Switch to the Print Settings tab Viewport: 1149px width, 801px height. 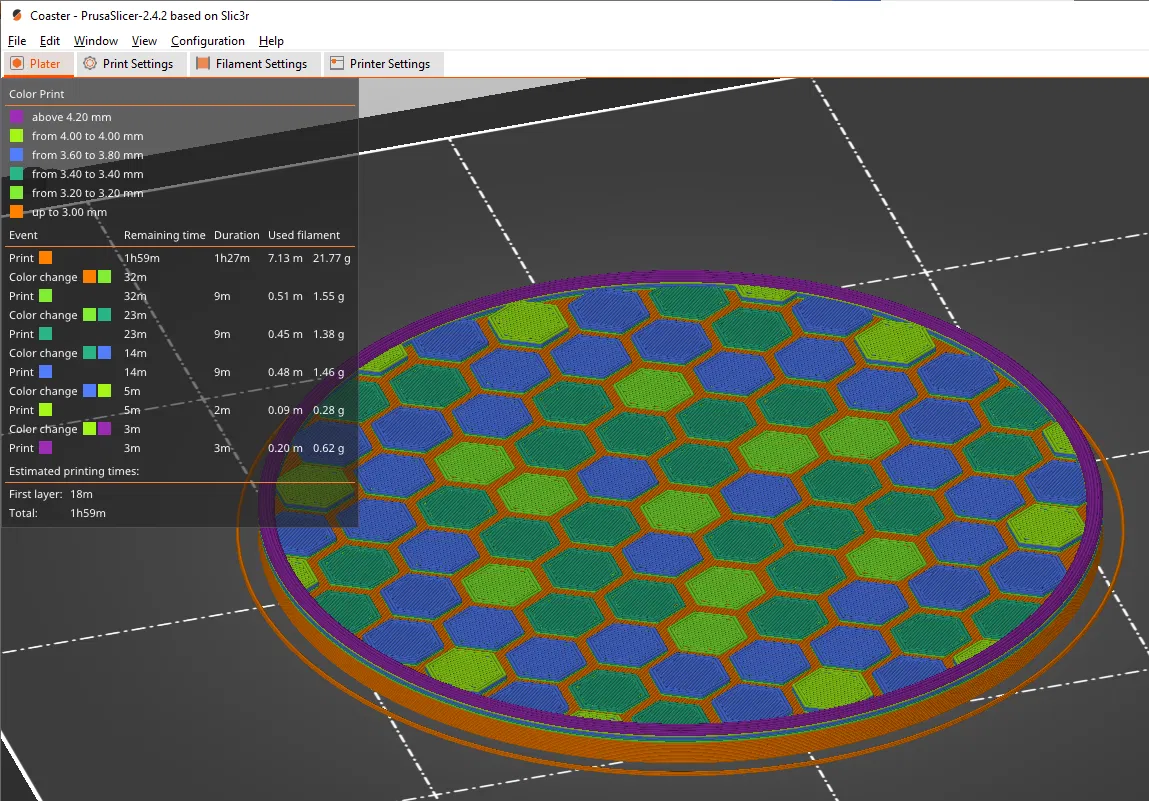pos(130,64)
